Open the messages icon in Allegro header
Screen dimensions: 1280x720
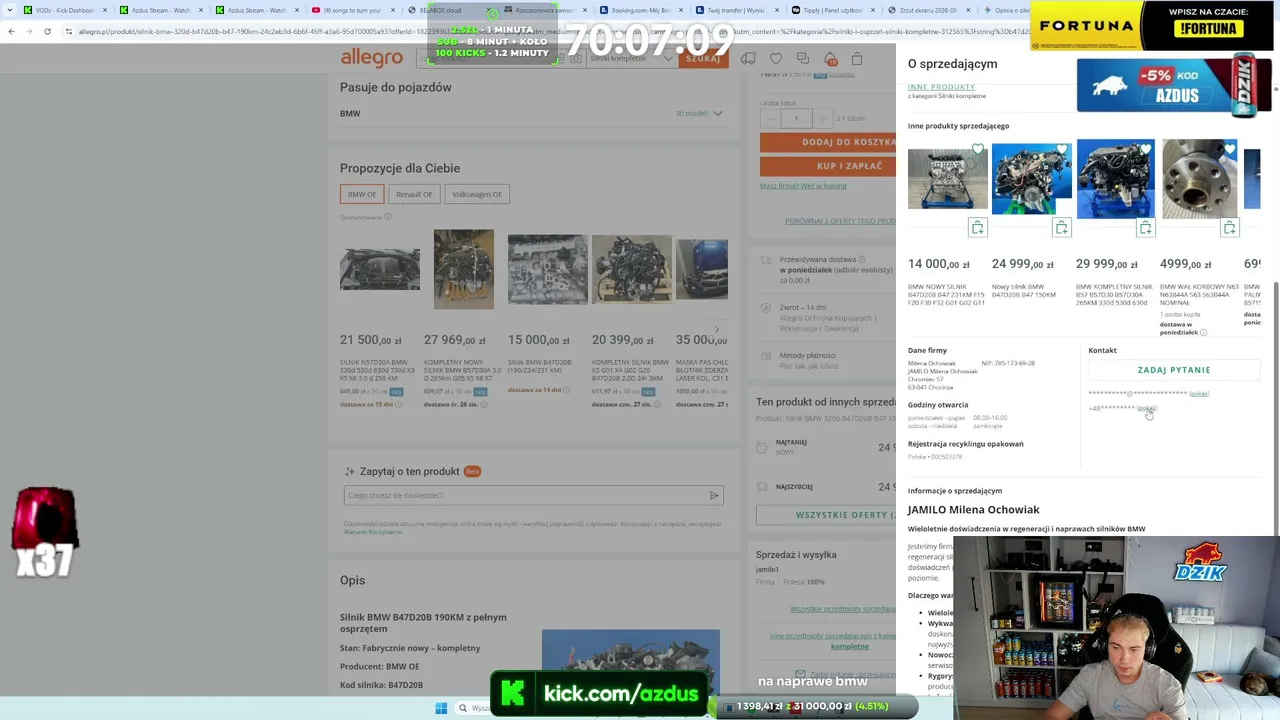click(802, 59)
